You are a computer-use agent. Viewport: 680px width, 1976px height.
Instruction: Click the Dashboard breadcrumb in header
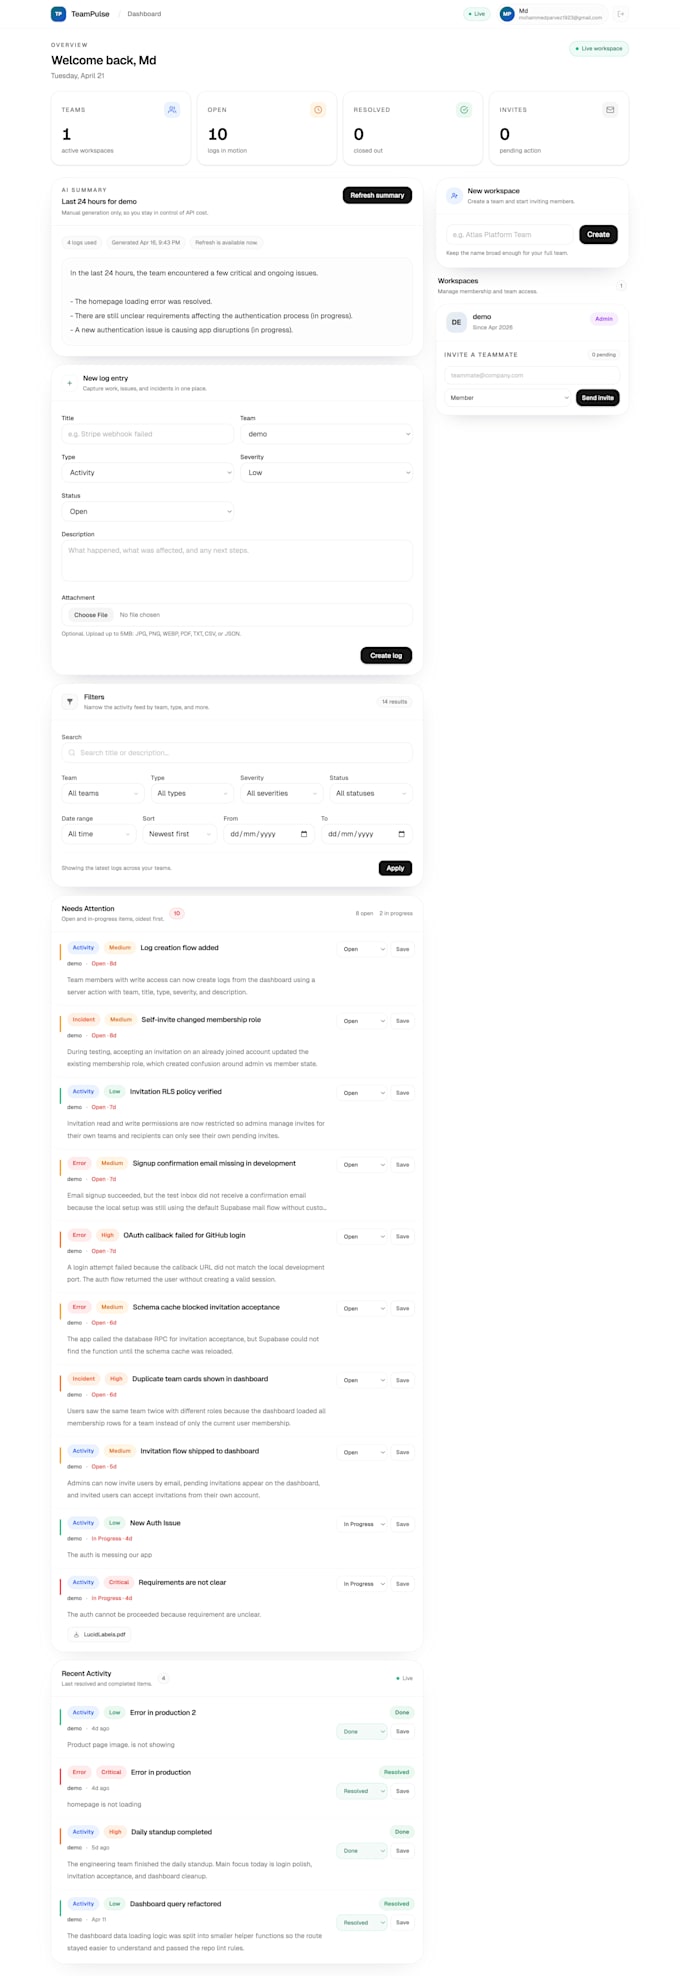point(144,14)
